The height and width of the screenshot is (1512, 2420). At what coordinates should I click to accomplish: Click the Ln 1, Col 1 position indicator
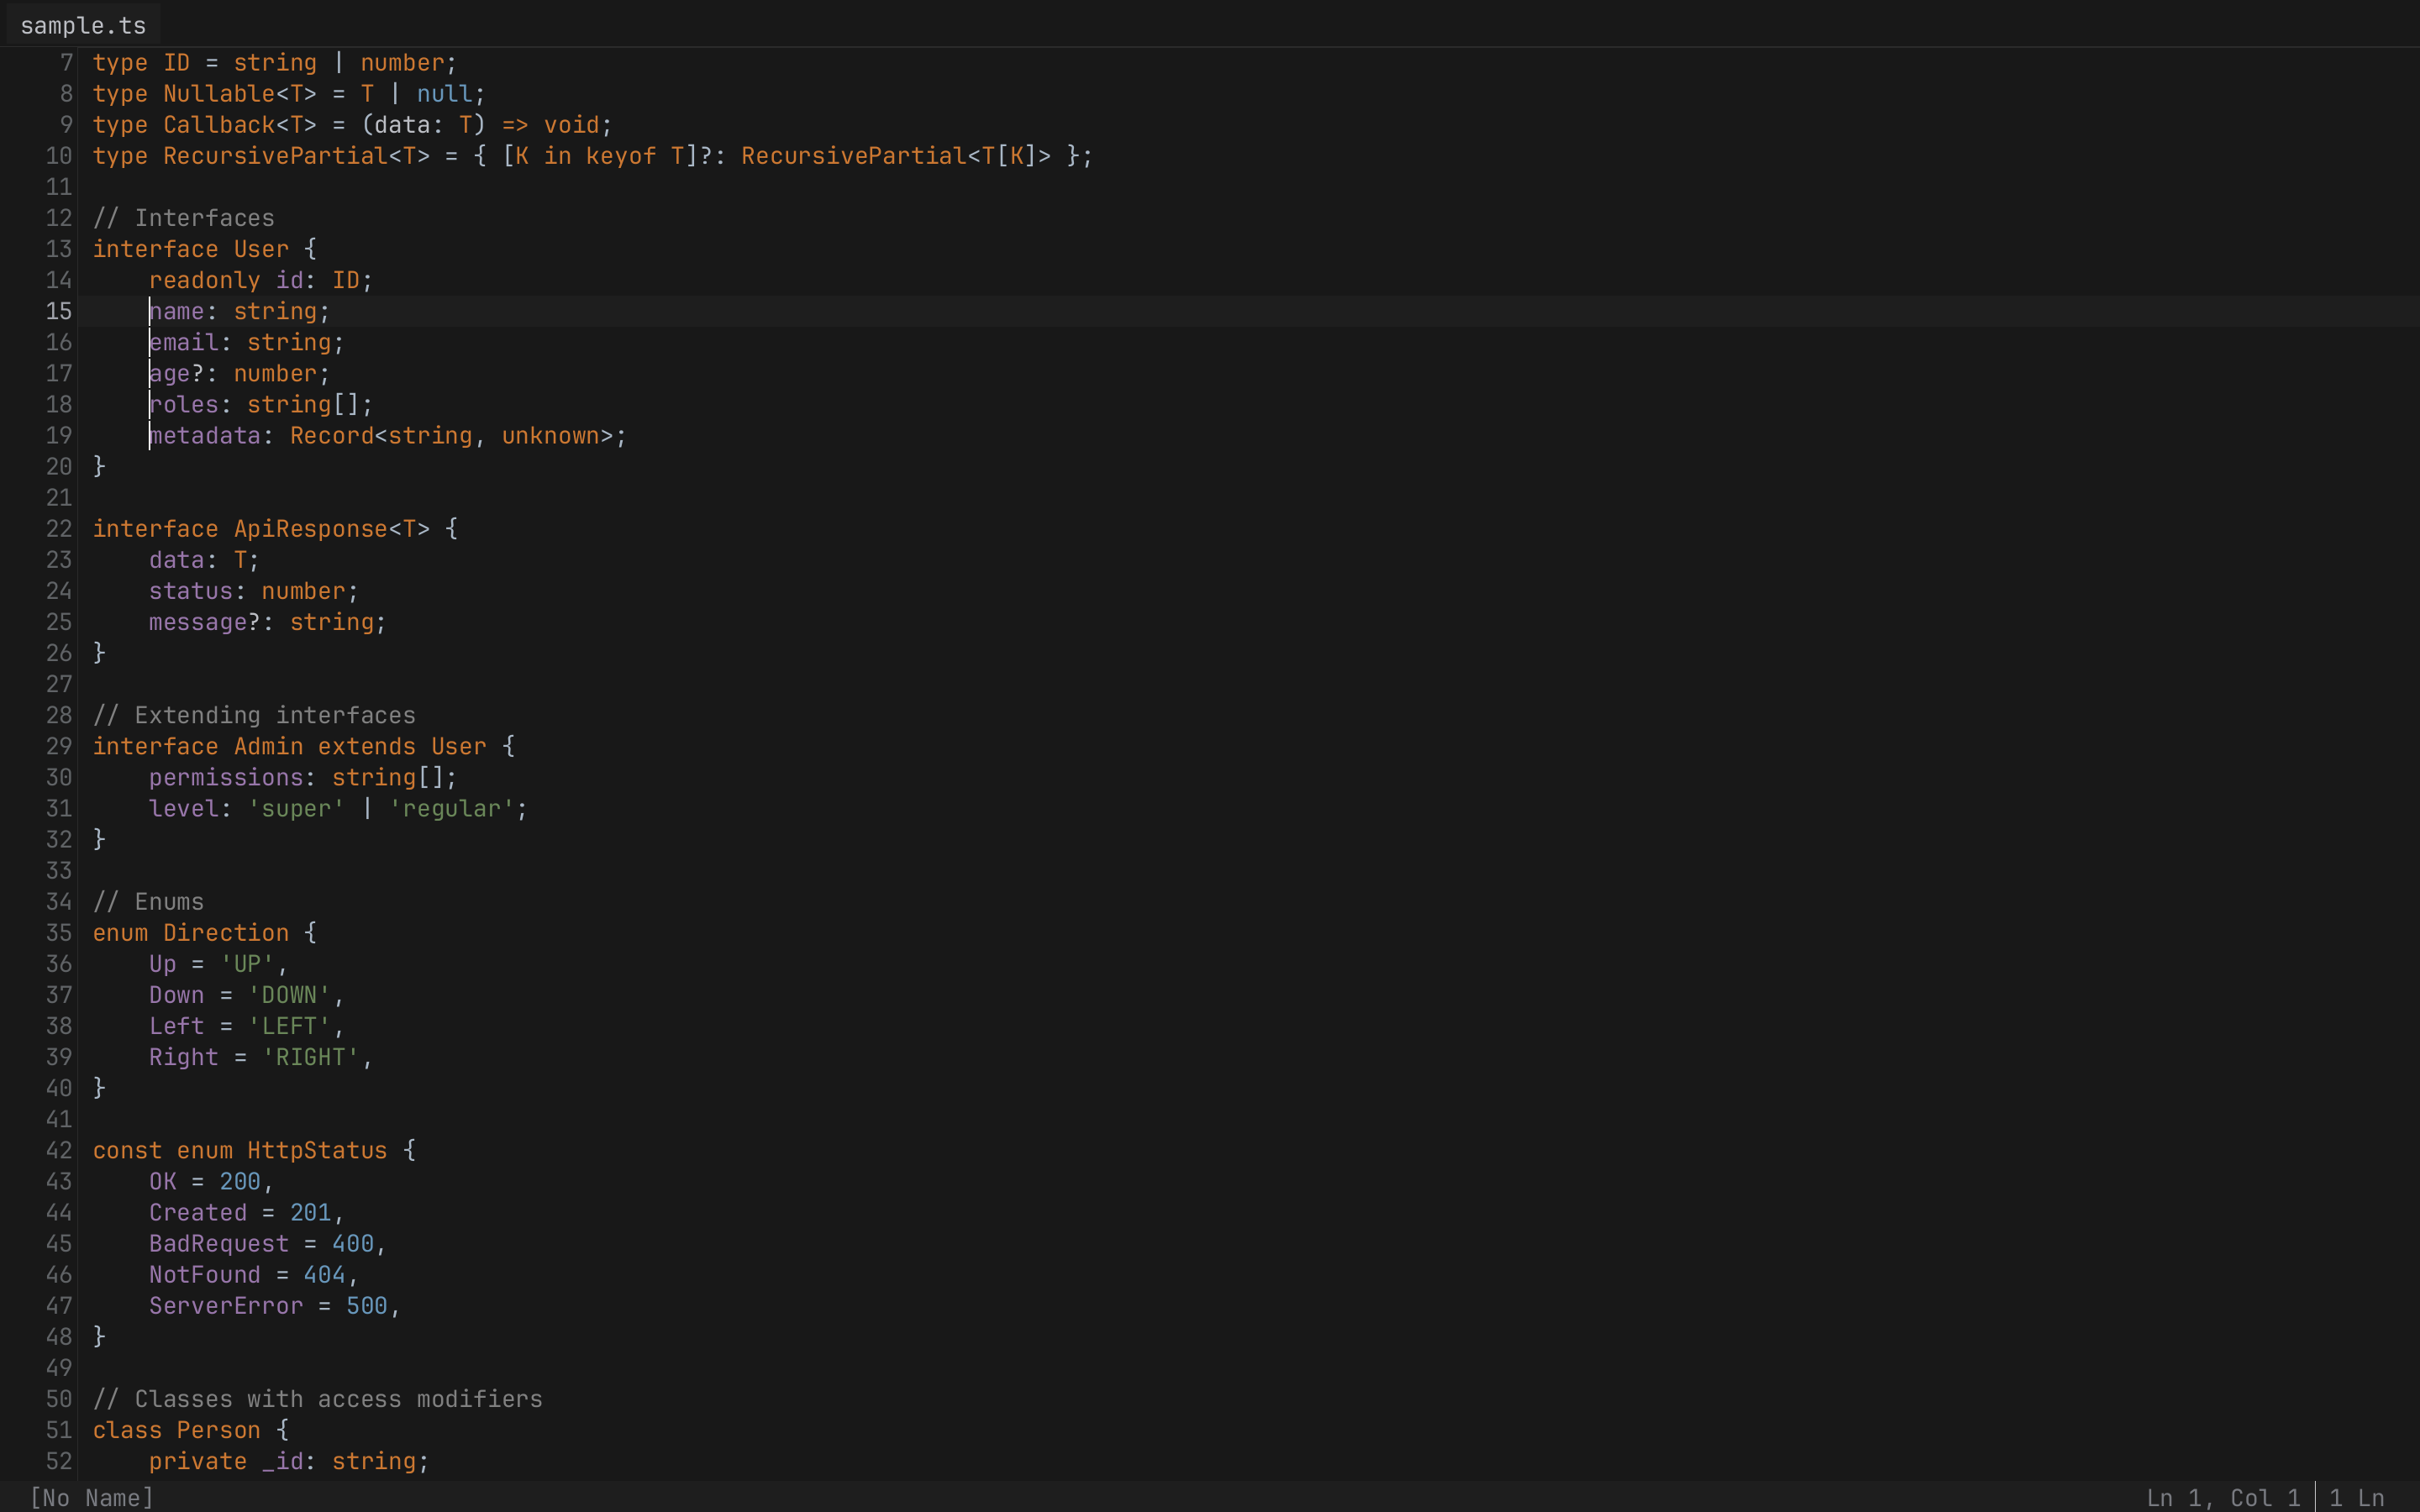2222,1497
